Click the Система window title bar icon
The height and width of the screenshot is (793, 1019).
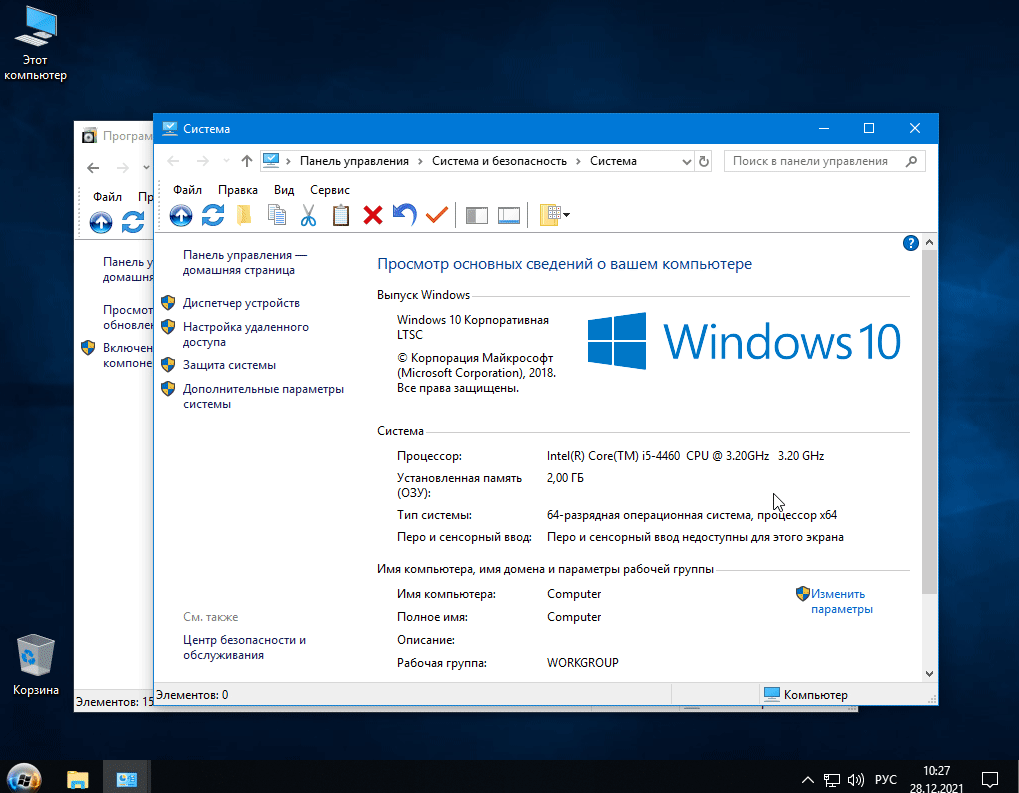pyautogui.click(x=170, y=129)
